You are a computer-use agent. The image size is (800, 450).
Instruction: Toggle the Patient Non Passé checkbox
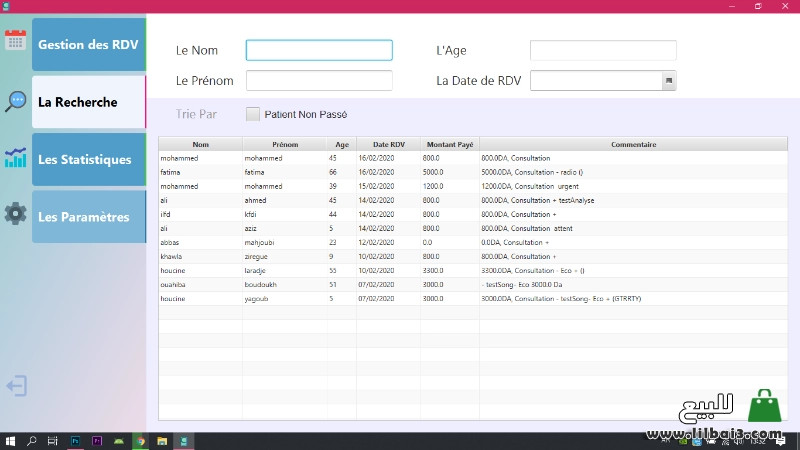click(x=253, y=114)
